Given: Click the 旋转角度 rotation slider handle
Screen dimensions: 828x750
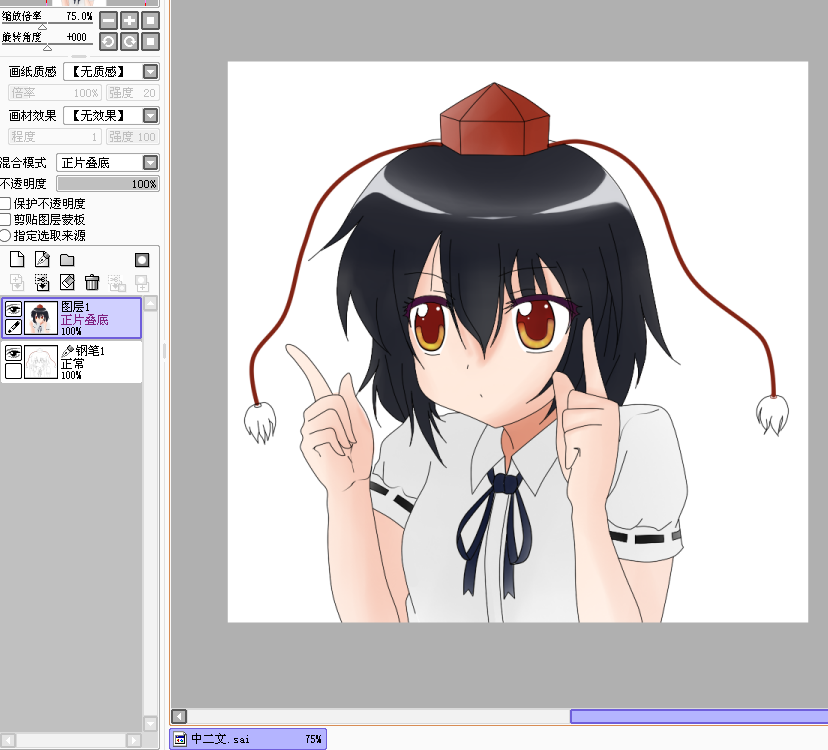Looking at the screenshot, I should (x=48, y=48).
